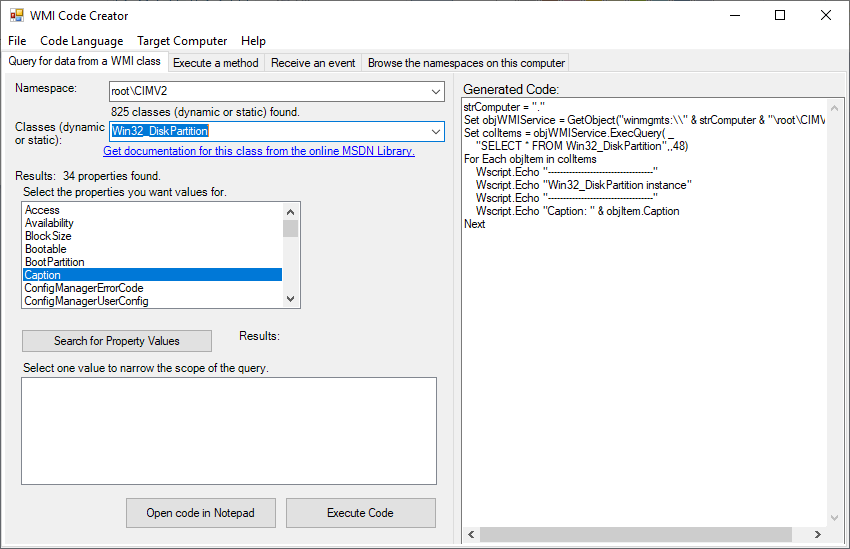This screenshot has width=850, height=549.
Task: Switch to Execute a method tab
Action: [216, 63]
